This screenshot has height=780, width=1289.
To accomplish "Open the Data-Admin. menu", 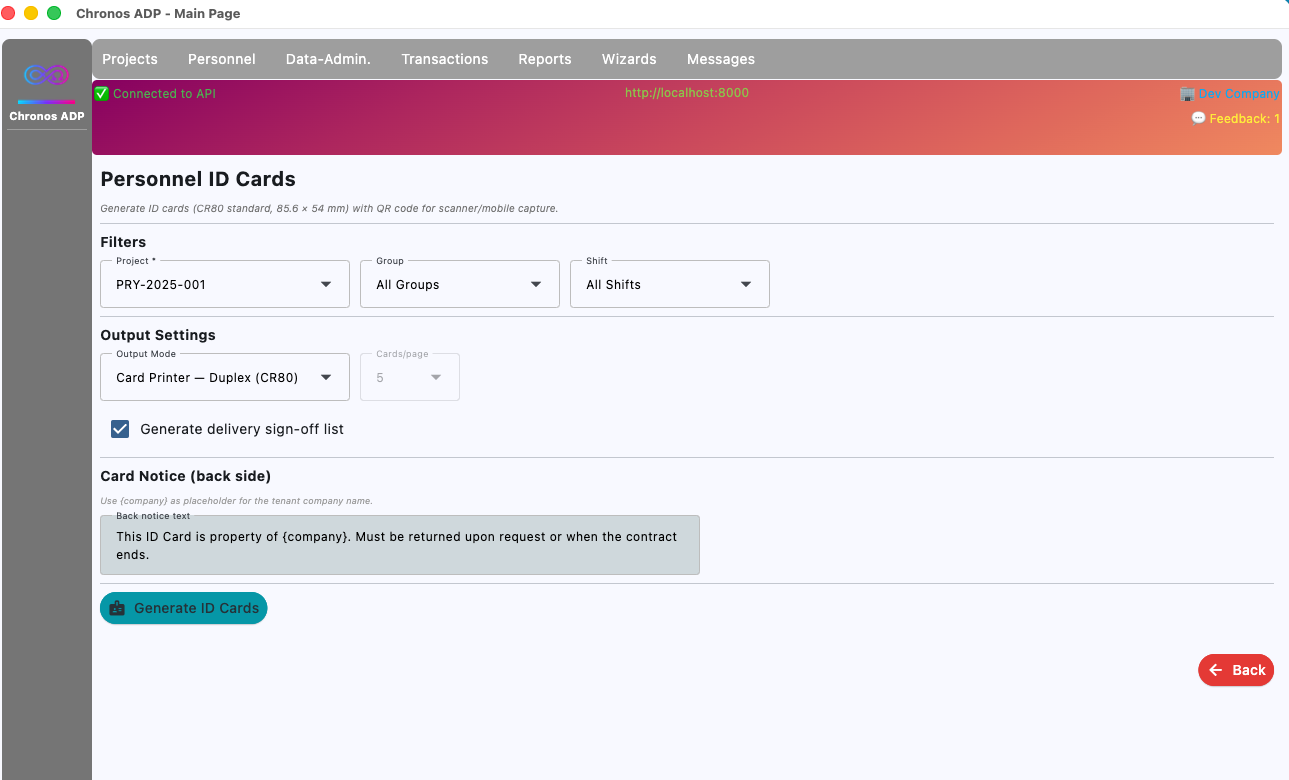I will pos(328,59).
